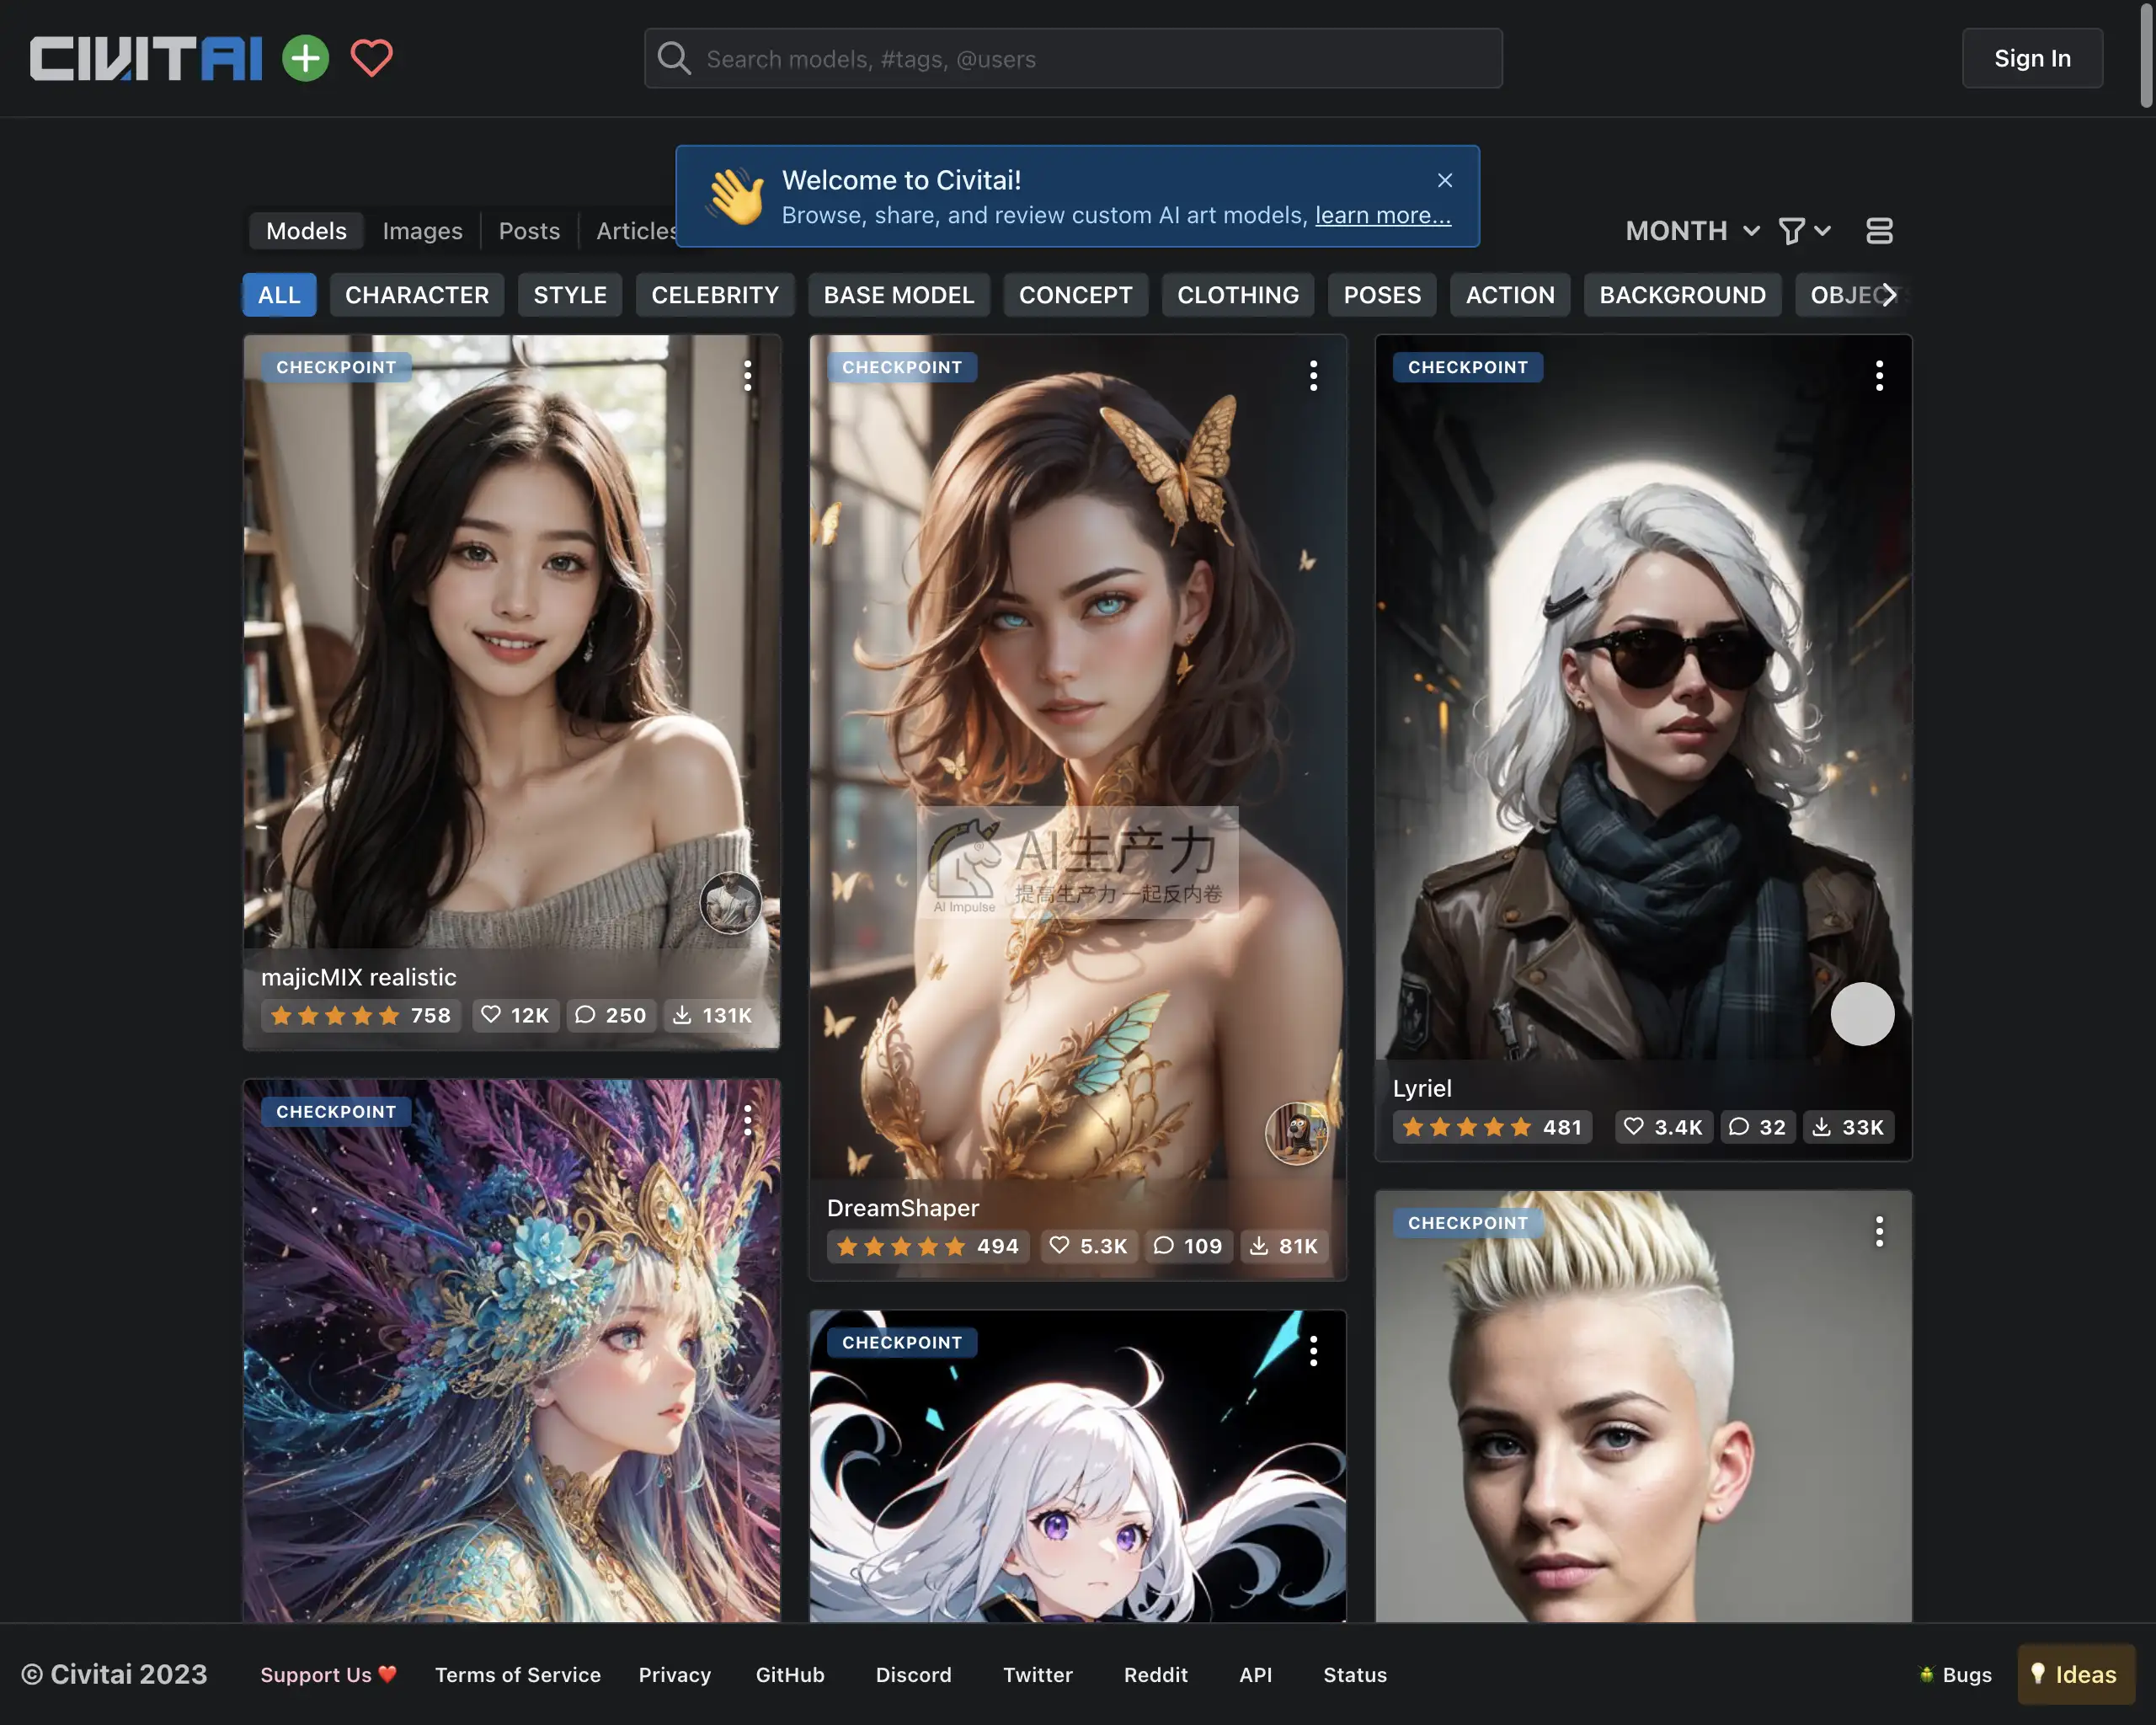Click majicMIX realistic 12K likes heart
2156x1725 pixels.
(x=515, y=1015)
